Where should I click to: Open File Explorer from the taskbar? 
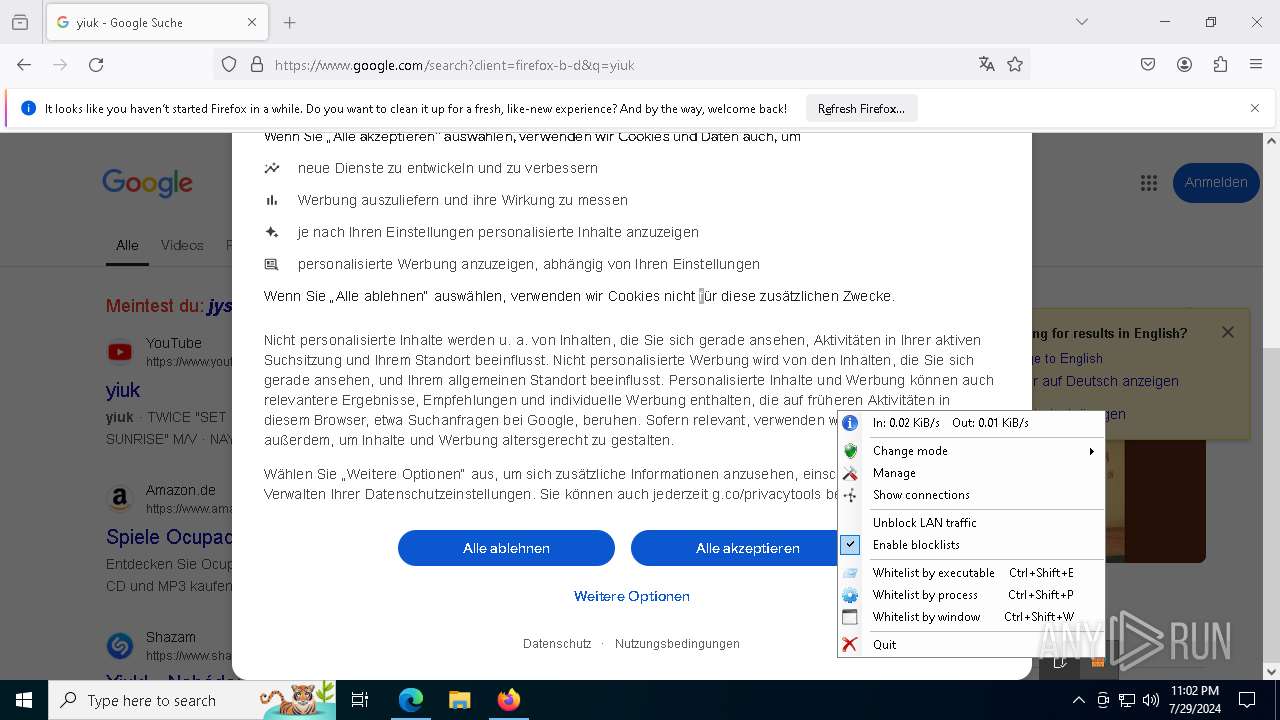tap(459, 700)
